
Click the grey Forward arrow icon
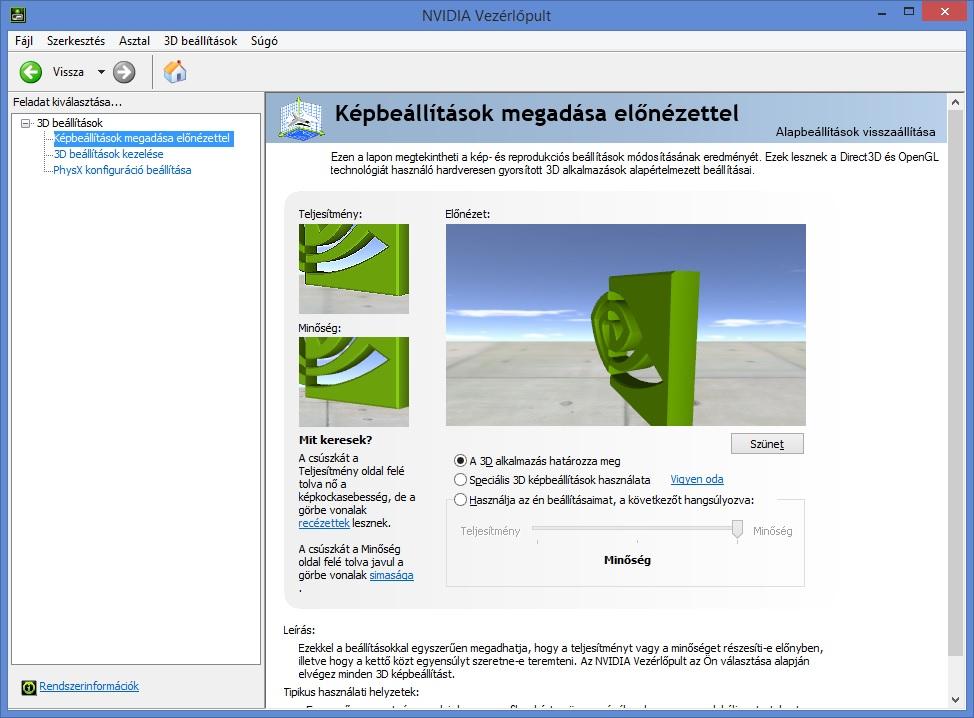(x=124, y=72)
